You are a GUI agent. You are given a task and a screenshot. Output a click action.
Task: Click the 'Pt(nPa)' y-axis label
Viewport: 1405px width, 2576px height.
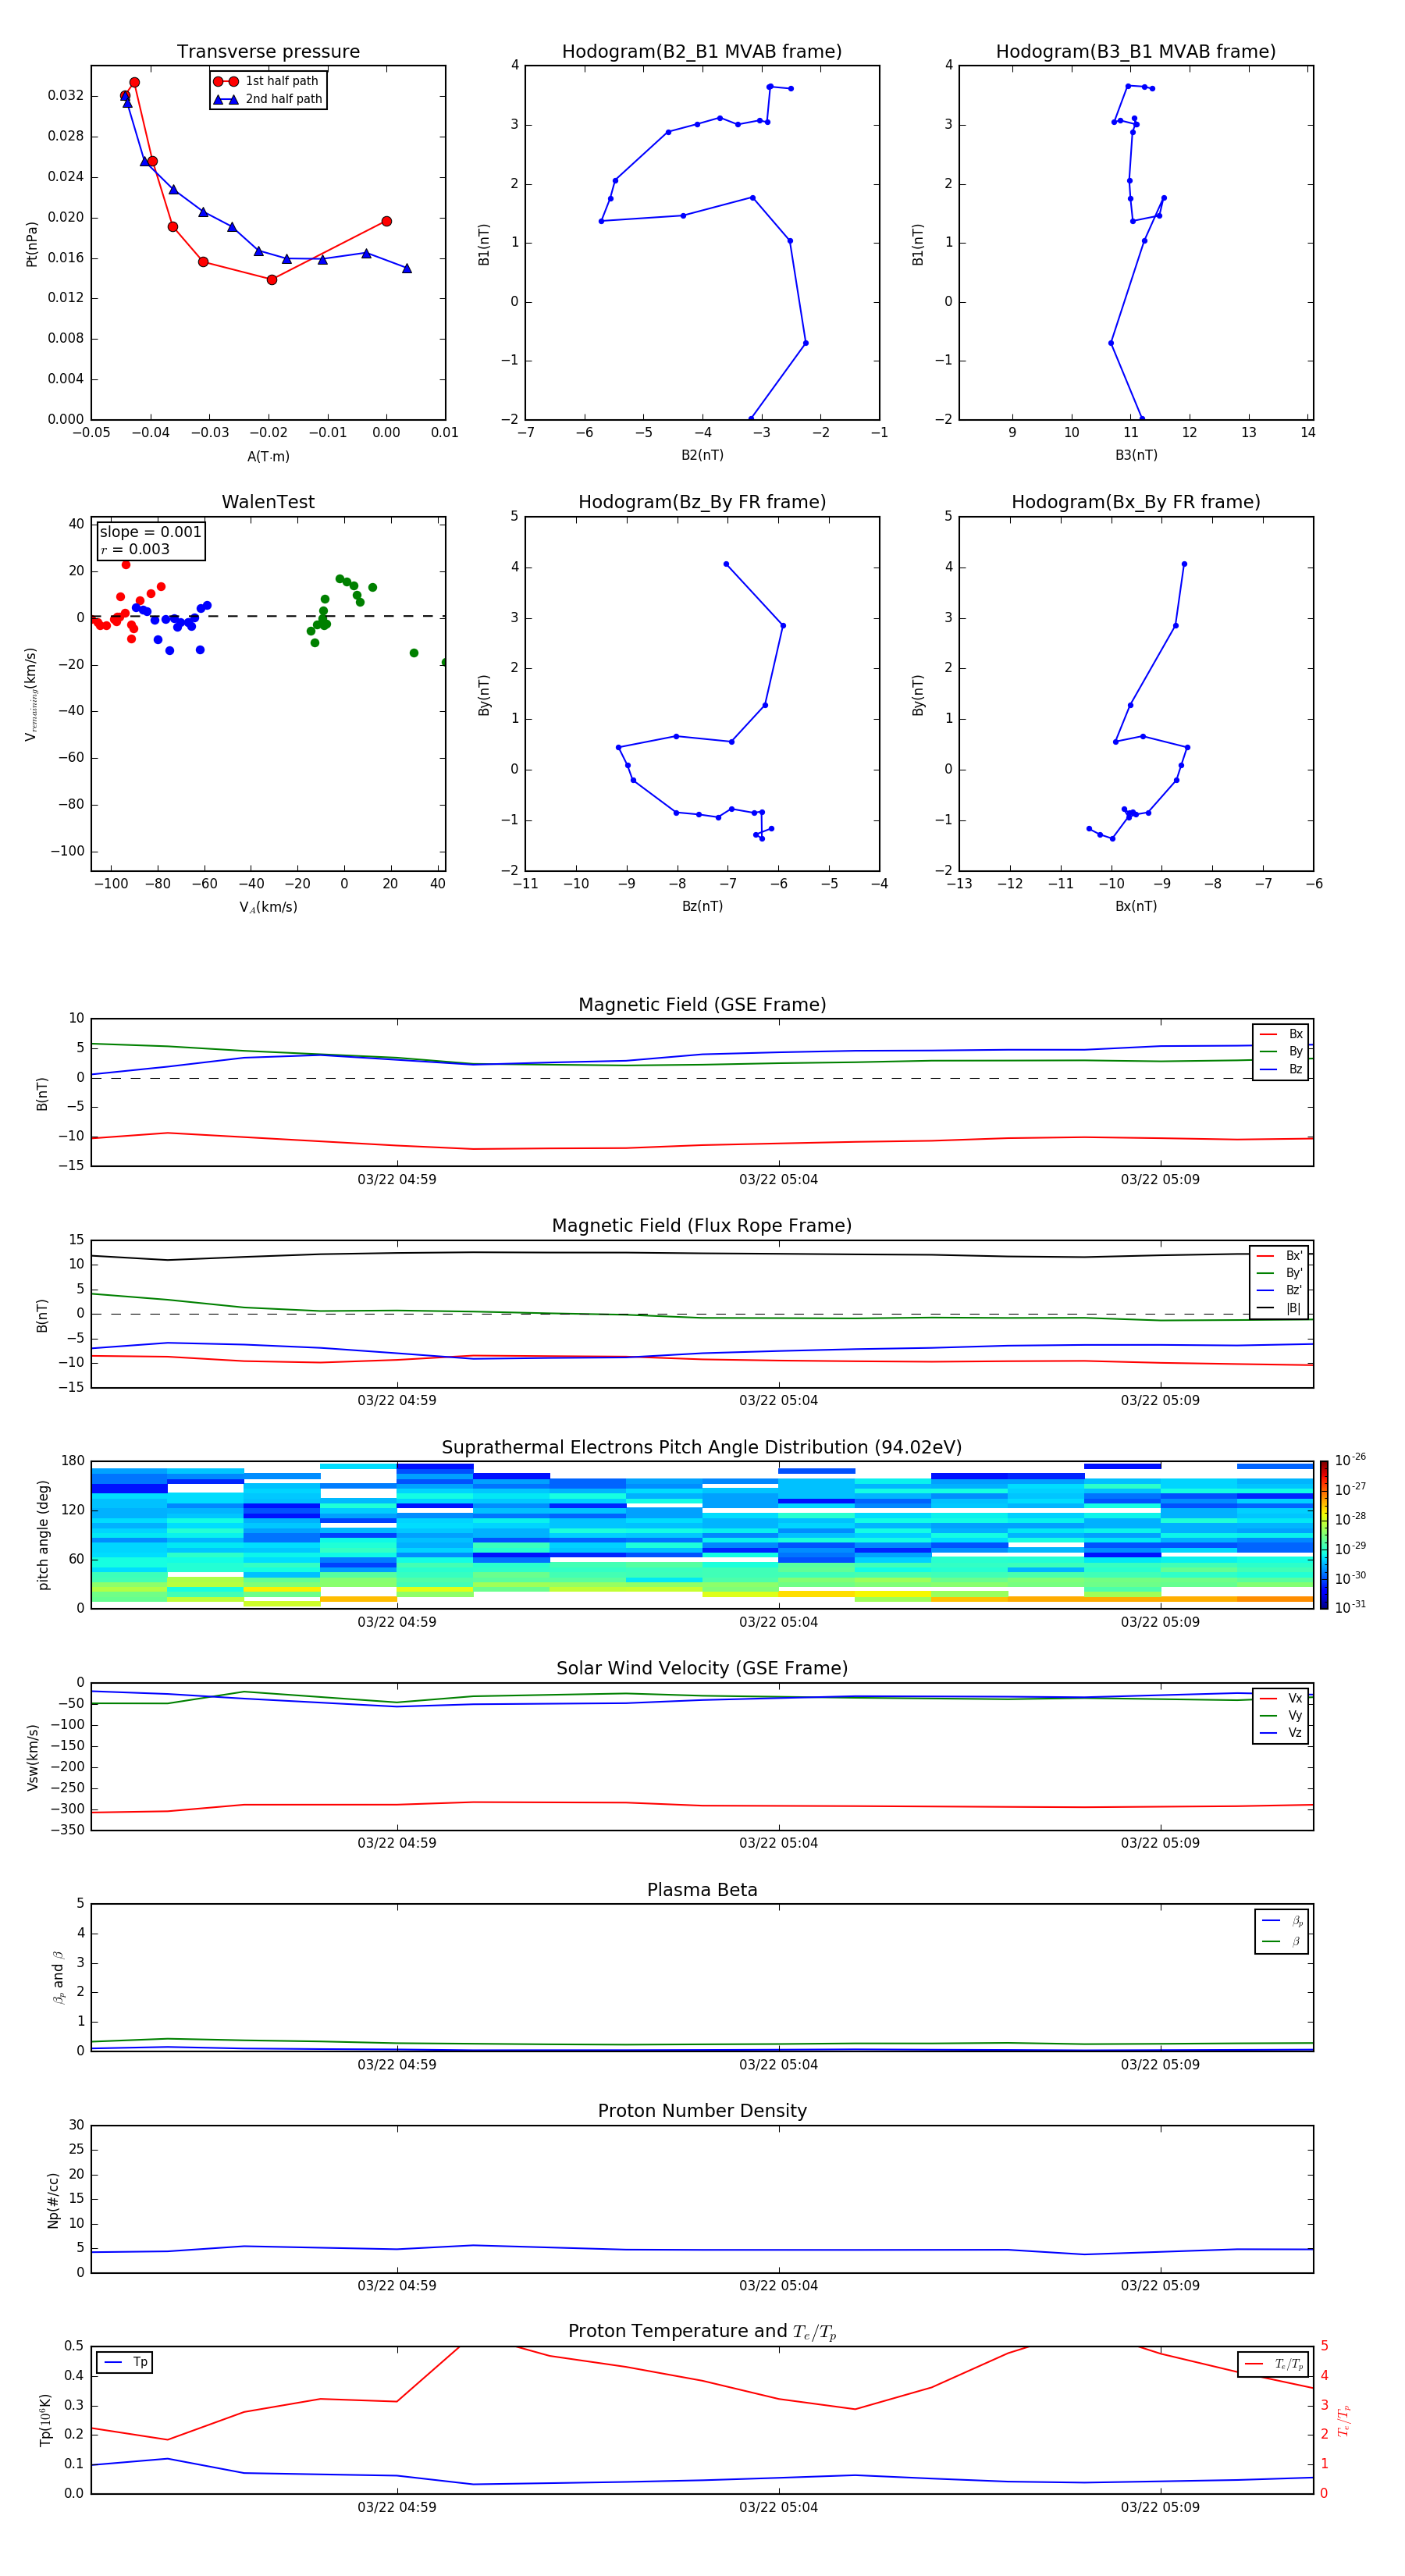[x=31, y=244]
